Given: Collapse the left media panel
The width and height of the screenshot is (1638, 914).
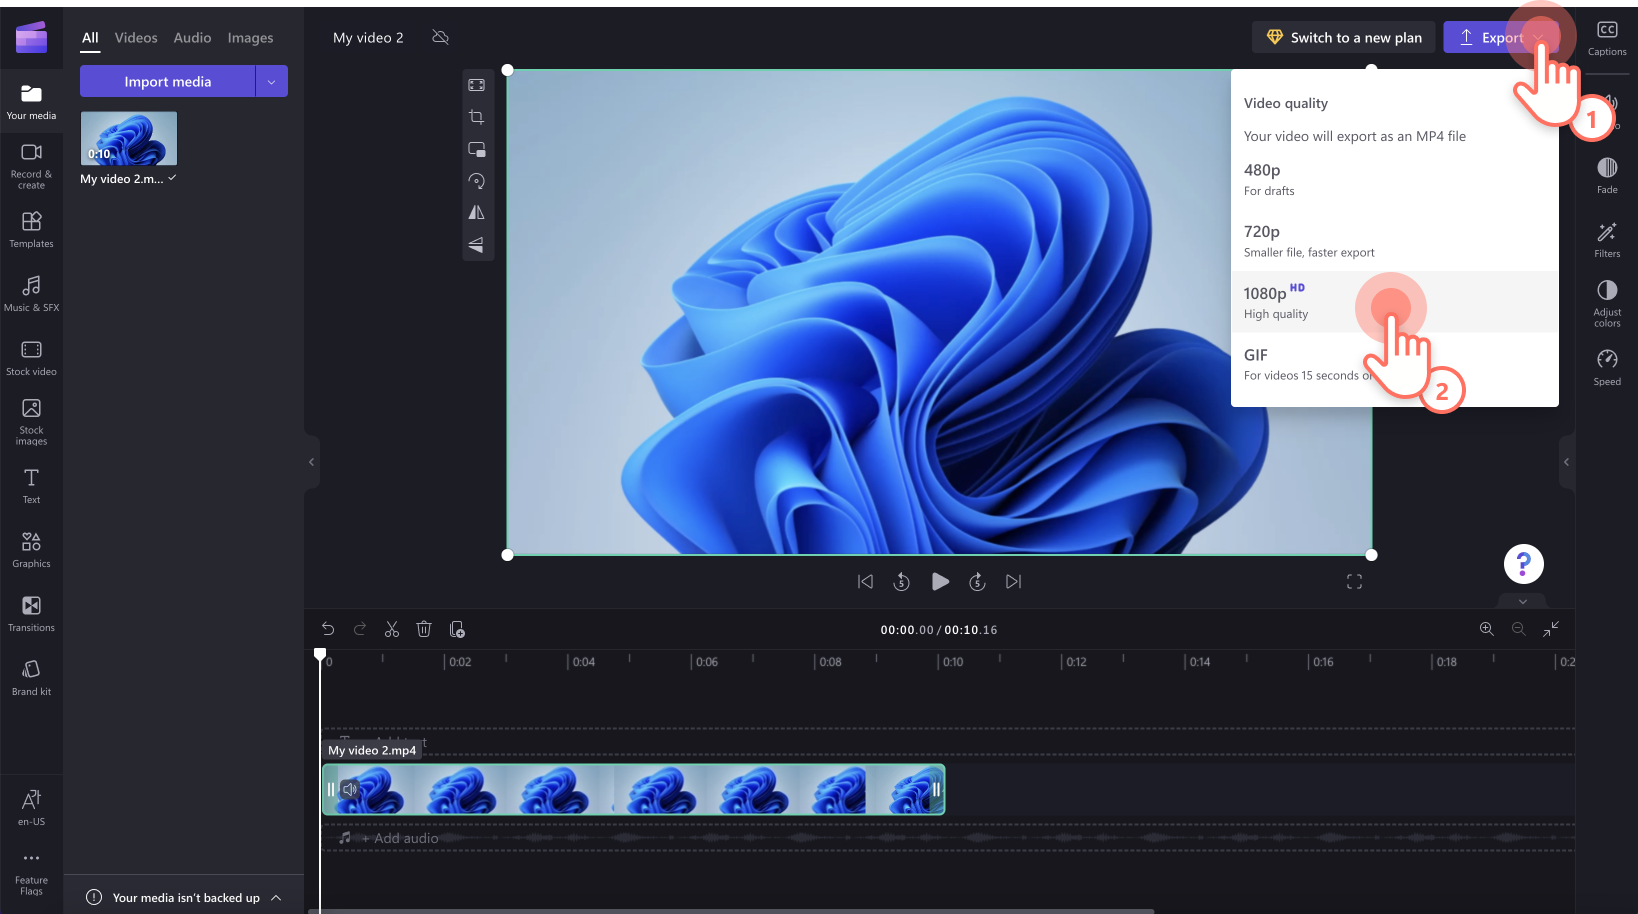Looking at the screenshot, I should pos(311,462).
